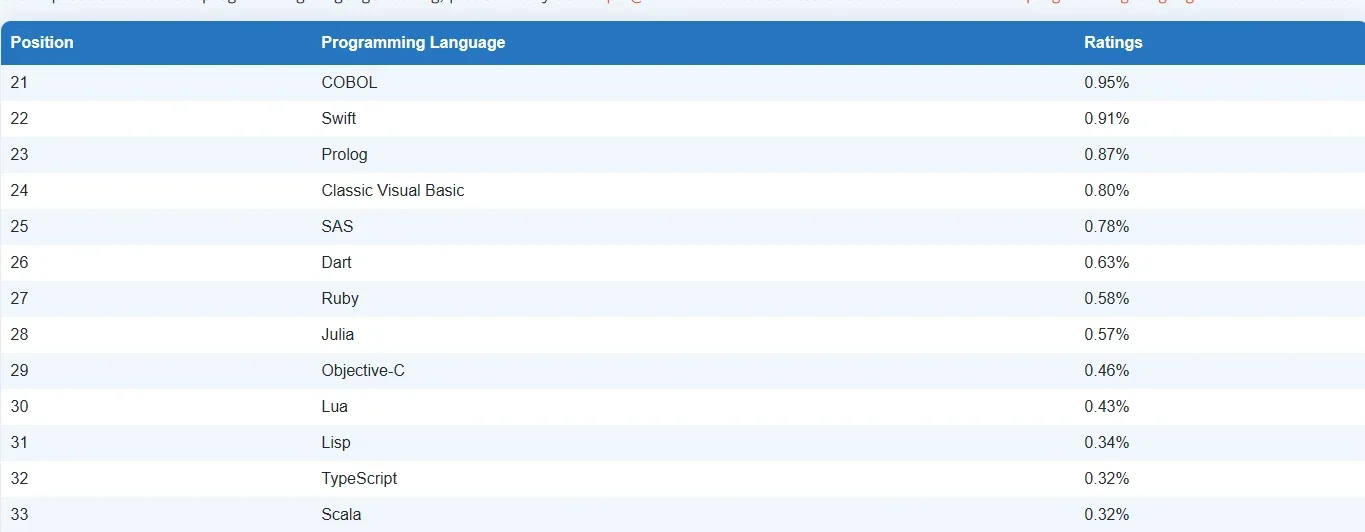1365x532 pixels.
Task: Click the 0.91% rating for Swift
Action: (x=1106, y=119)
